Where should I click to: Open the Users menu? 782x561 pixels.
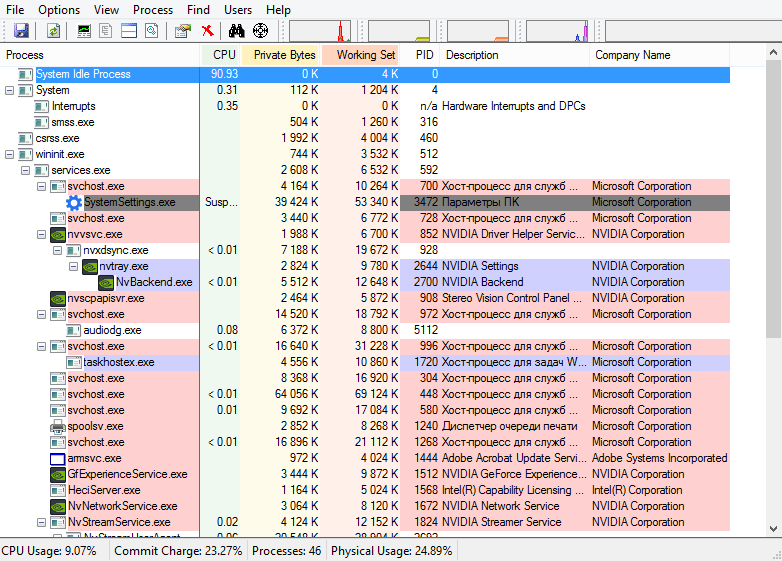point(238,9)
